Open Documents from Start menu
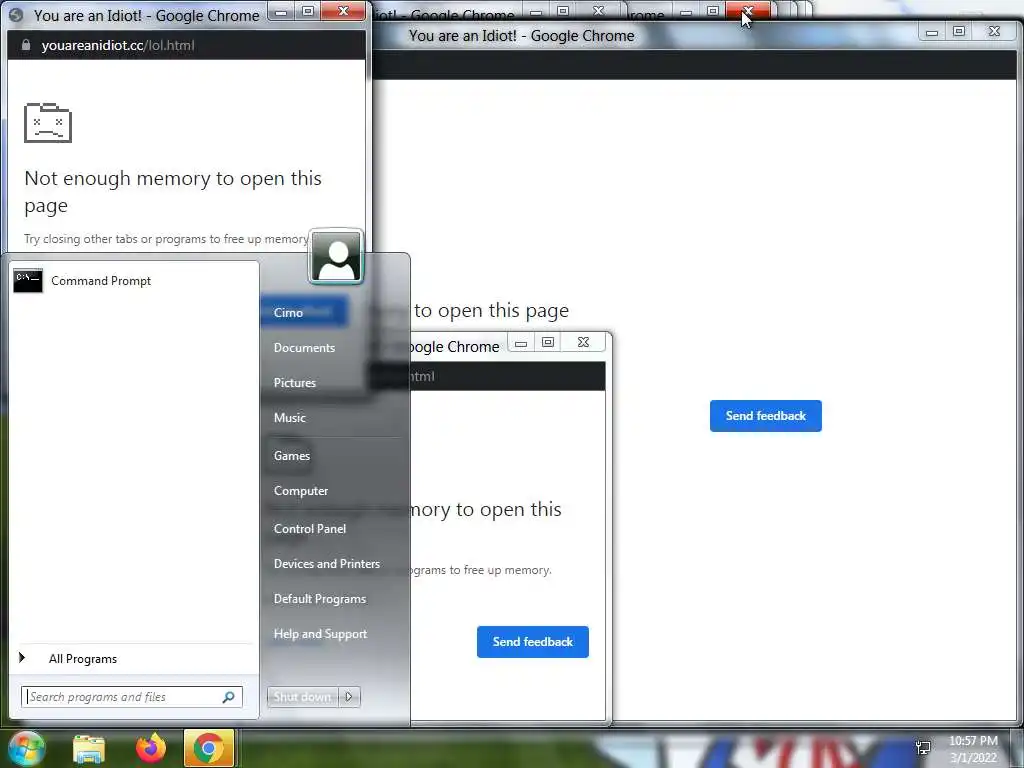This screenshot has width=1024, height=768. [x=304, y=347]
